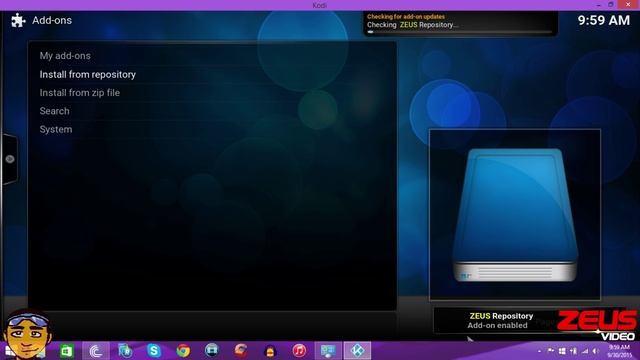
Task: Click the 9:59 AM Kodi clock
Action: pyautogui.click(x=603, y=20)
